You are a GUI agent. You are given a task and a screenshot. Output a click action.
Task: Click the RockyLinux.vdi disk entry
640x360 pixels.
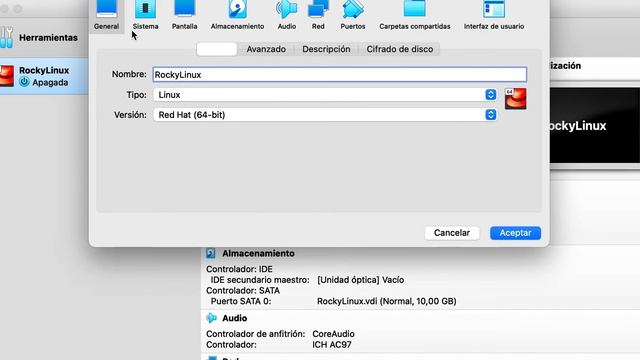click(387, 301)
